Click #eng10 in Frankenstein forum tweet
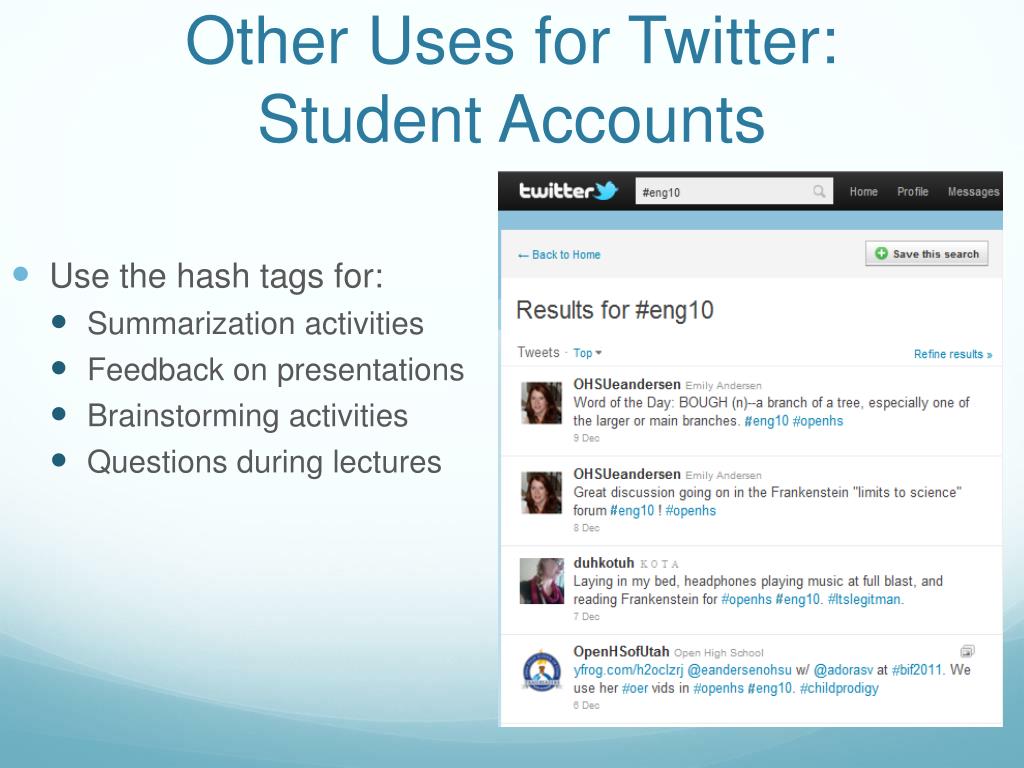This screenshot has height=768, width=1024. click(632, 511)
